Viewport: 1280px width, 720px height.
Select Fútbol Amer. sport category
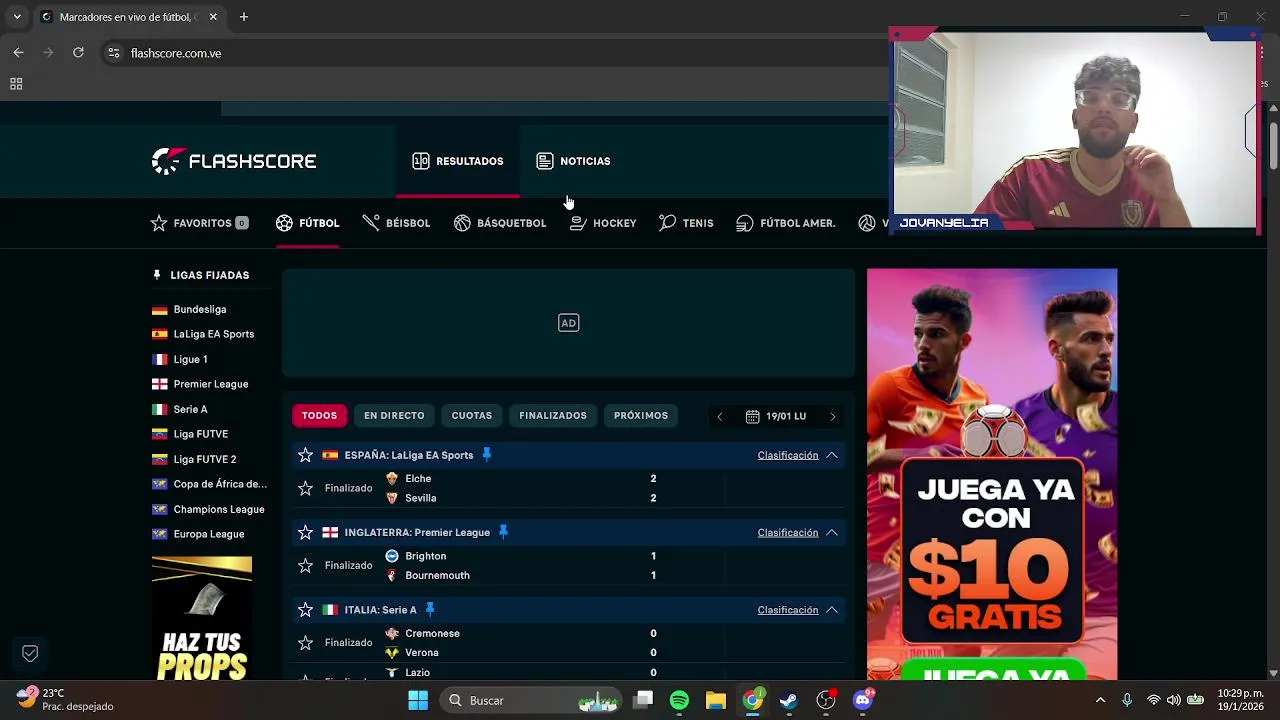point(786,223)
